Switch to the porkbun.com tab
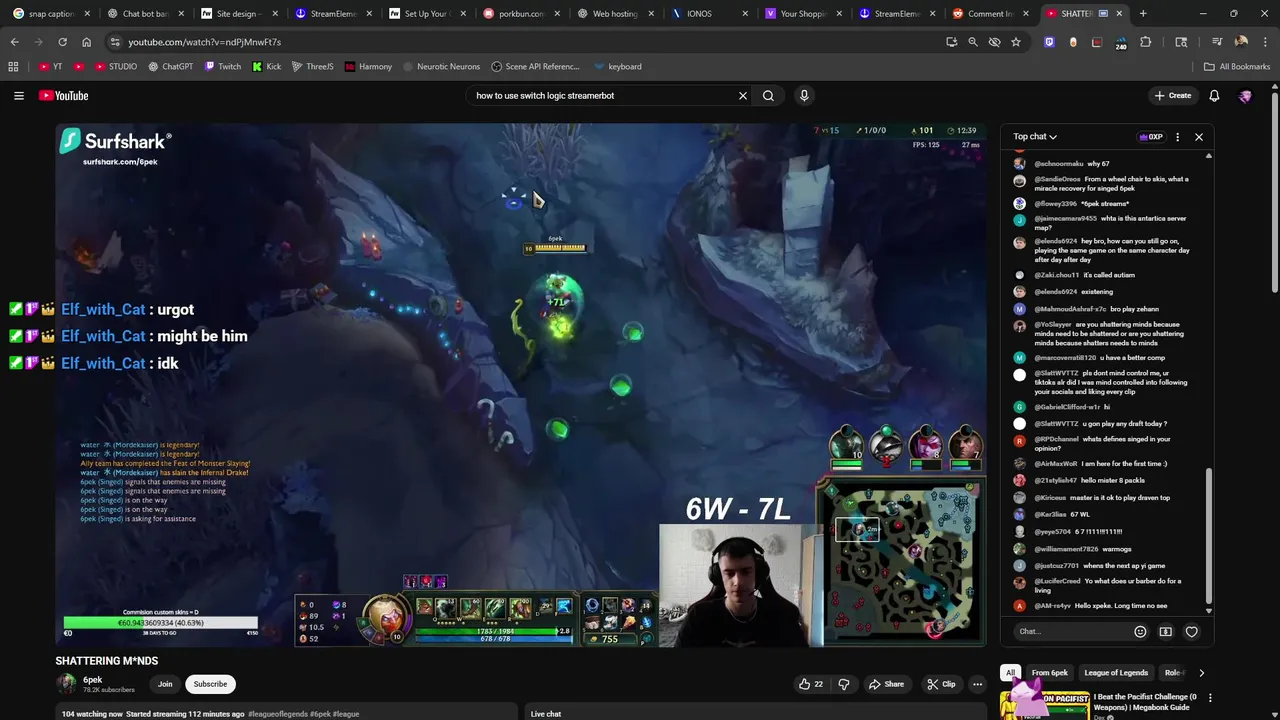 click(521, 14)
